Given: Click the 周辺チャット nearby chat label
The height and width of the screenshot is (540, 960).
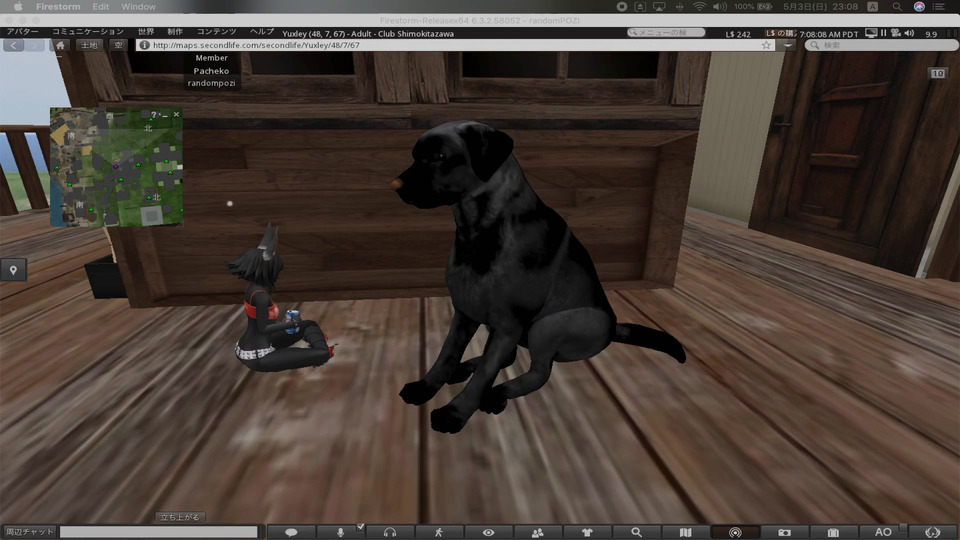Looking at the screenshot, I should click(x=29, y=531).
